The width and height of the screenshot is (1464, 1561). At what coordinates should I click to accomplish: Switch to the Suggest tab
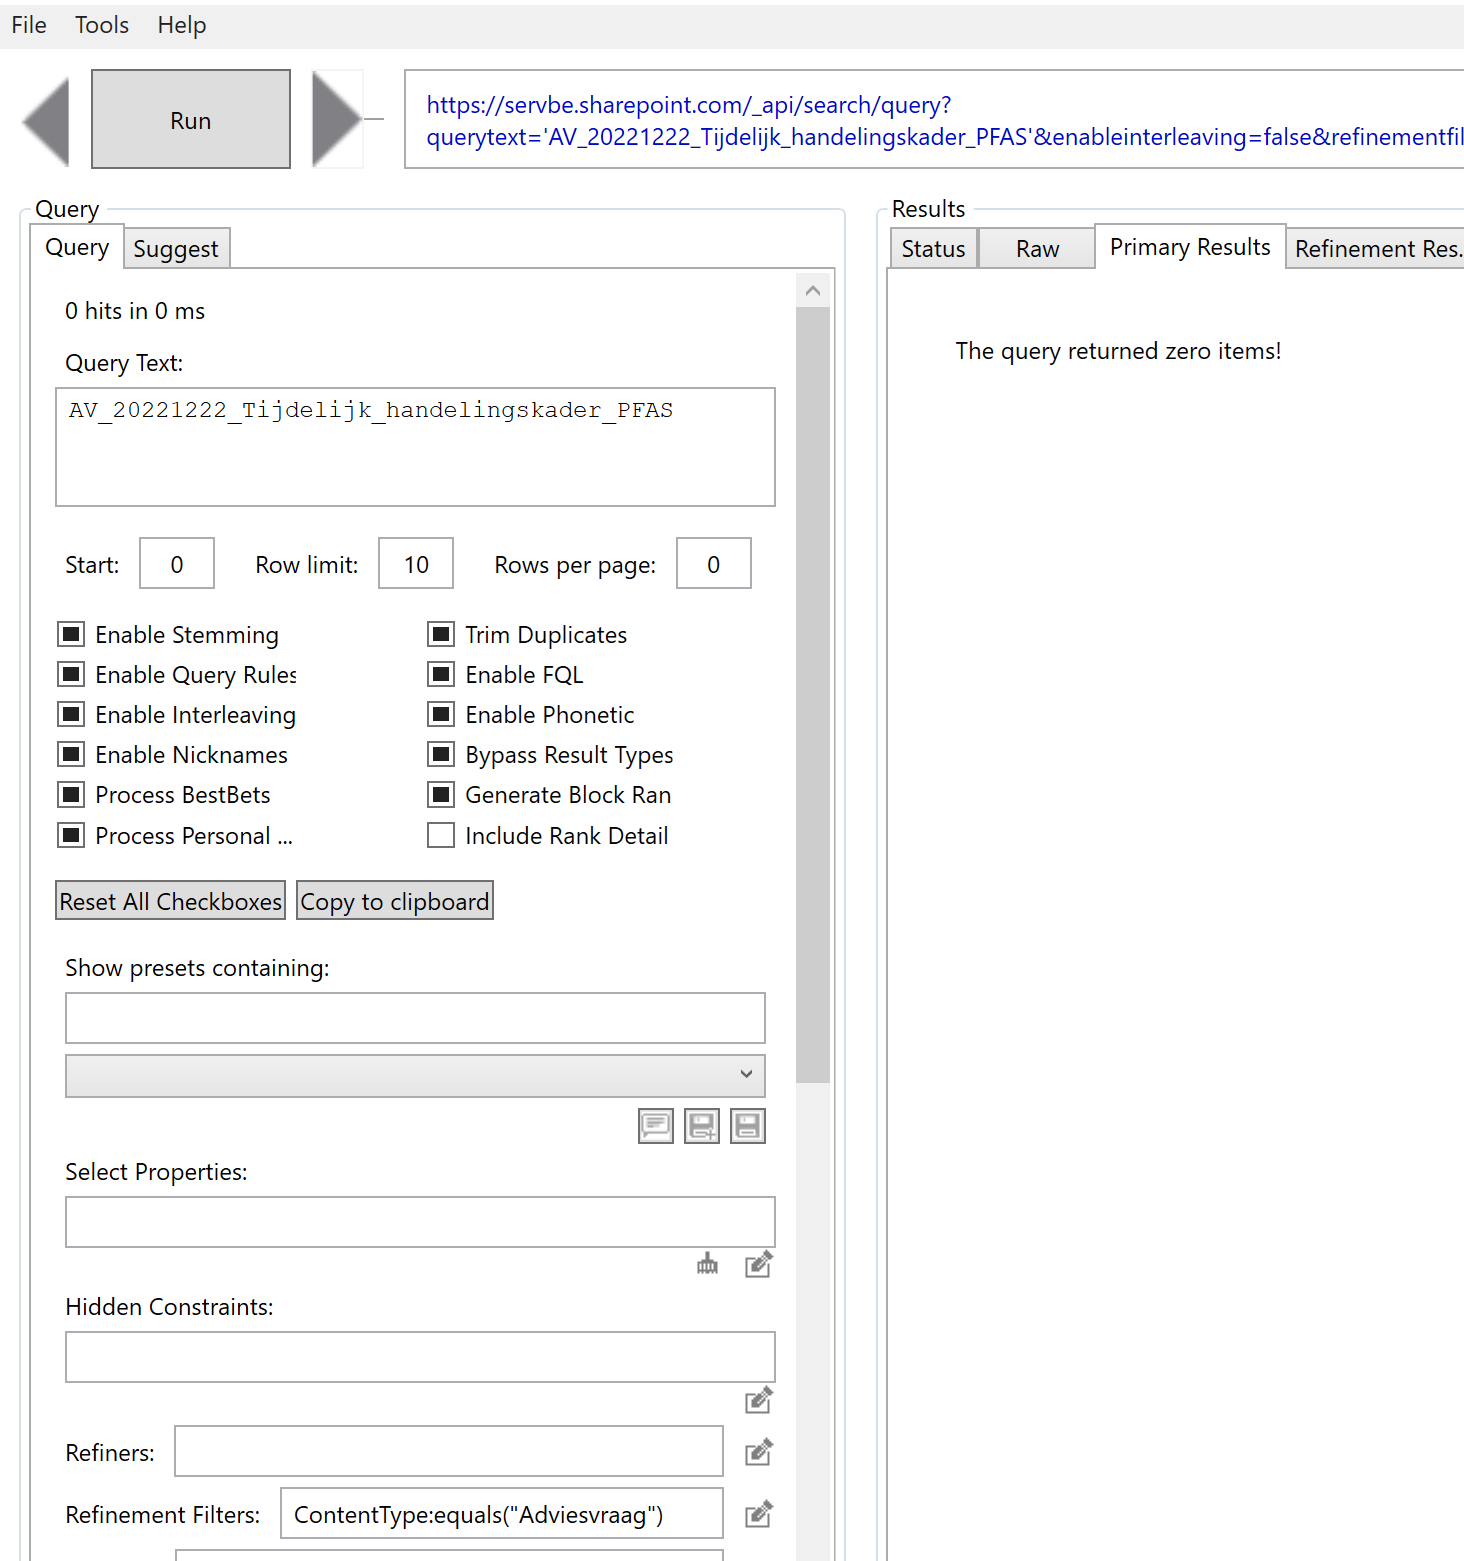coord(176,249)
